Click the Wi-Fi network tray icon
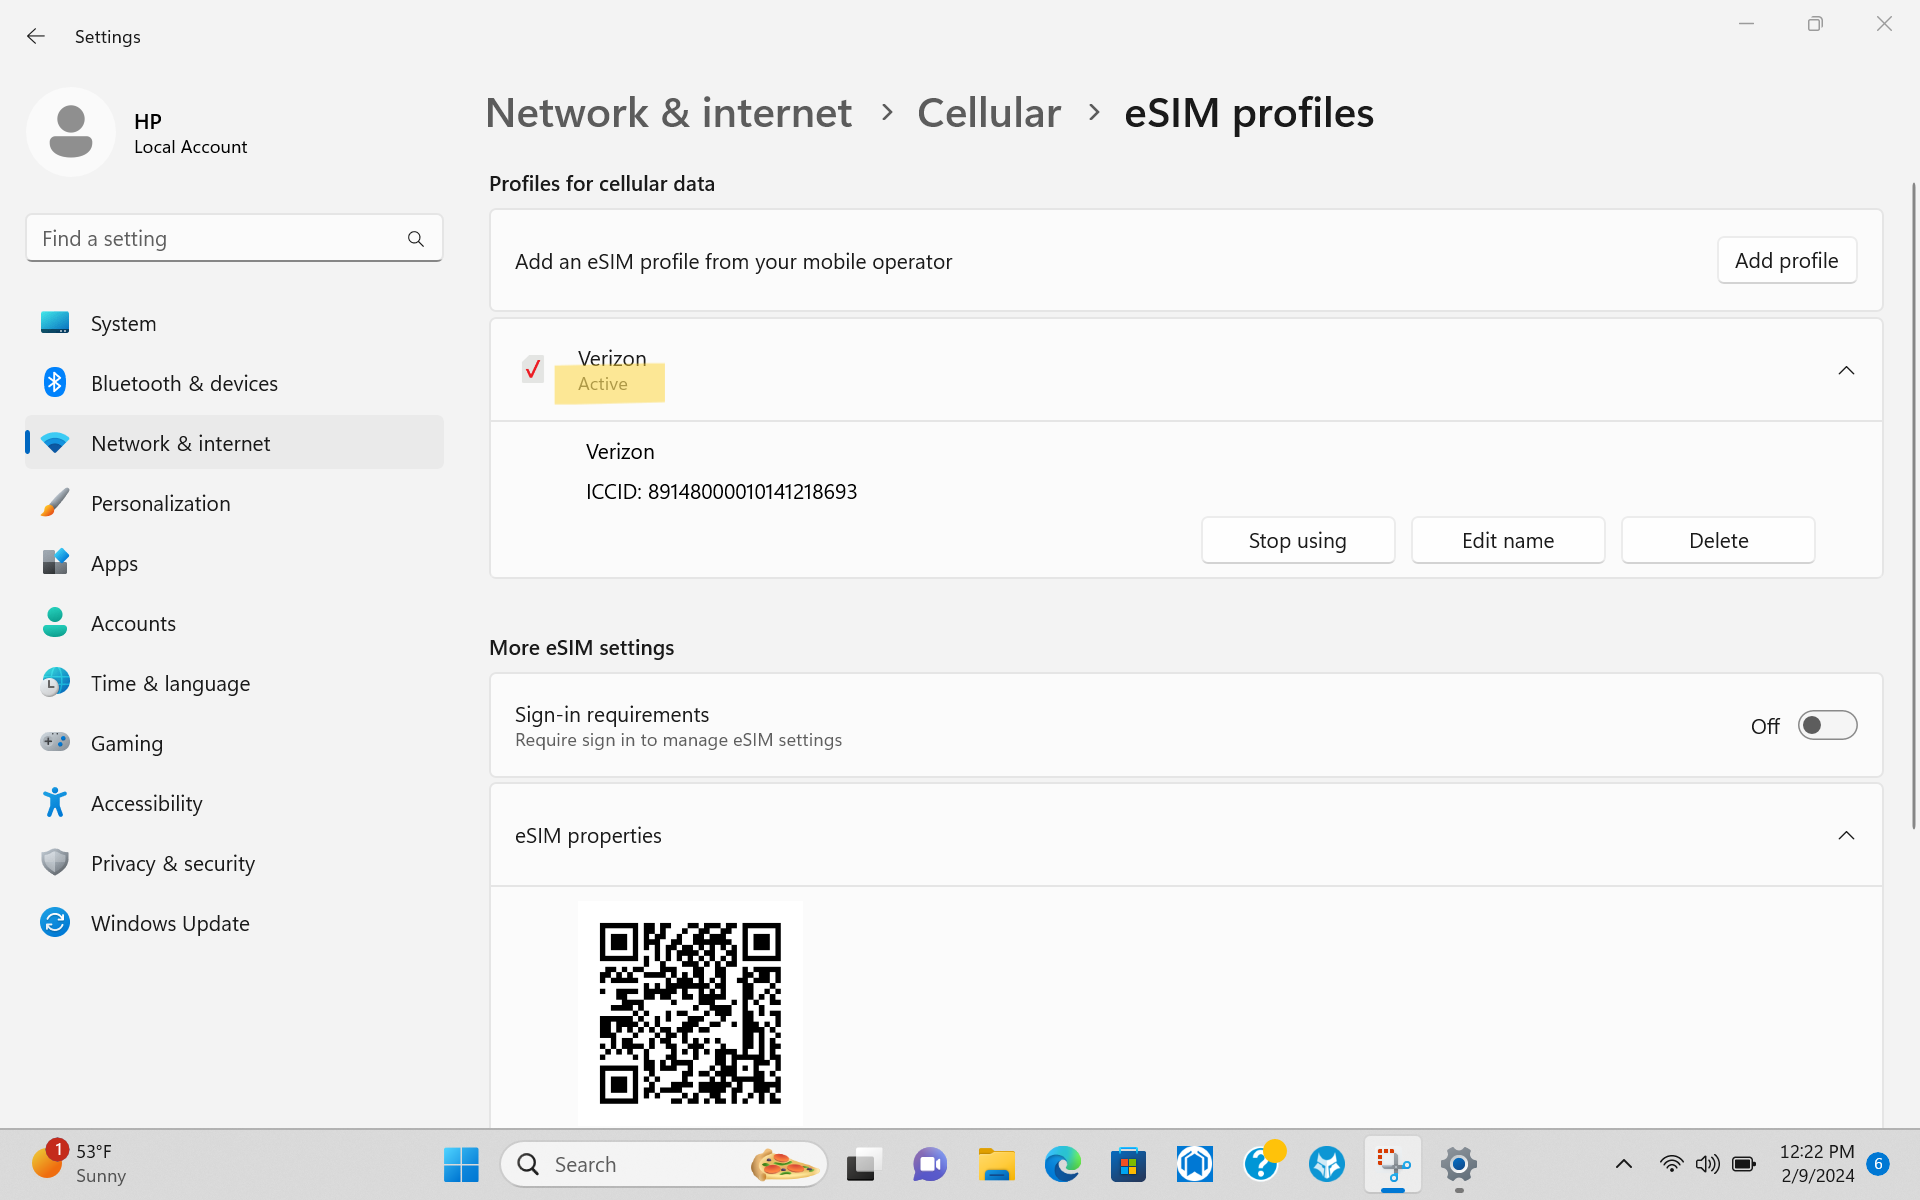This screenshot has height=1200, width=1920. 1671,1164
